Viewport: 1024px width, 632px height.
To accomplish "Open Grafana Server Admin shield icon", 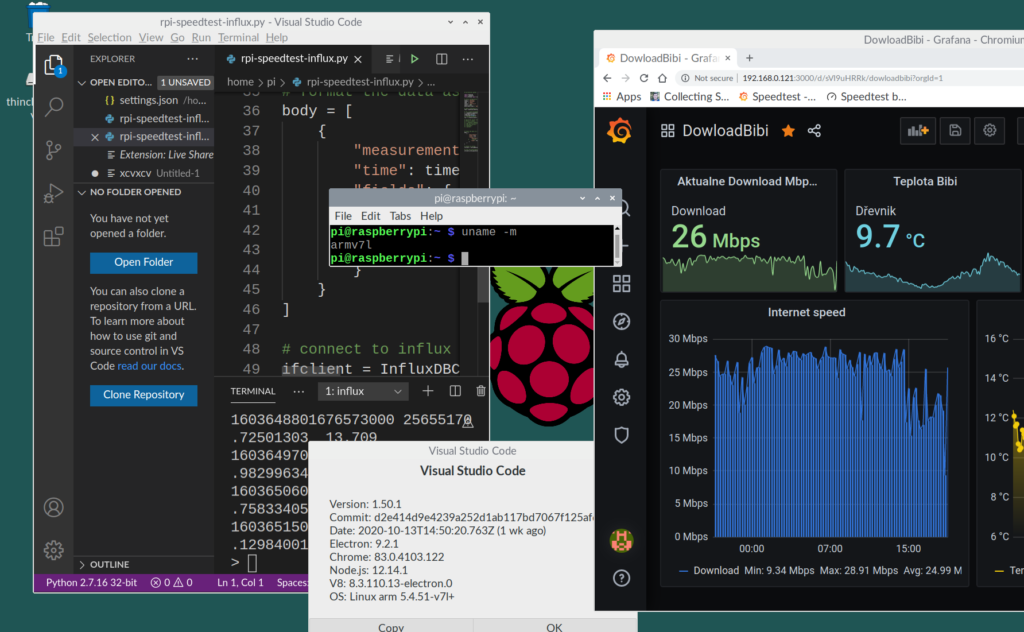I will 621,435.
